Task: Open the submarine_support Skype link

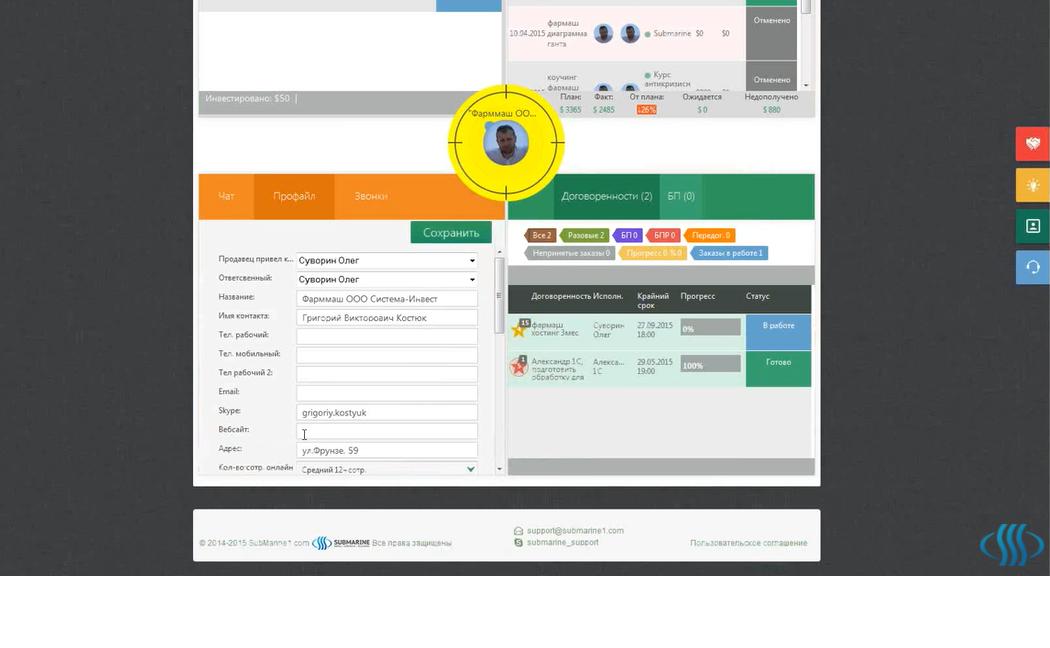Action: [x=562, y=542]
